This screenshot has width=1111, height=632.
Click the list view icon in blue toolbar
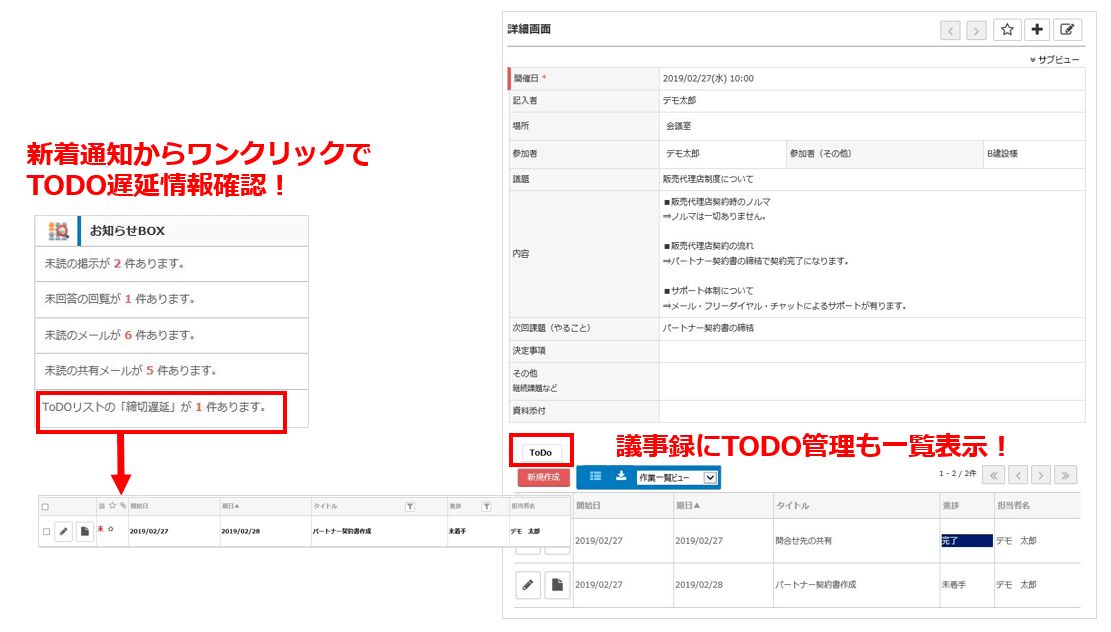point(595,477)
